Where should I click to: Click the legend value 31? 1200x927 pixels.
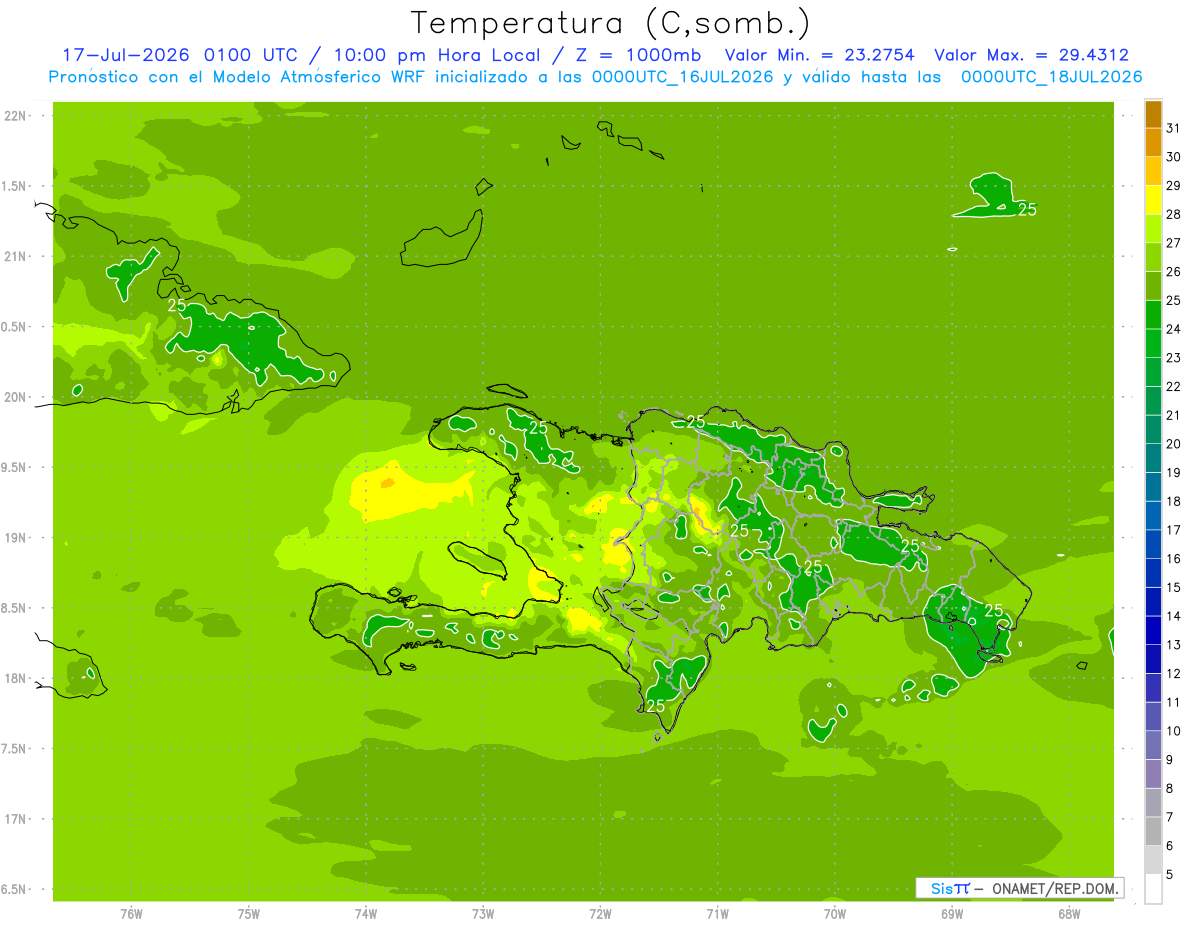(x=1173, y=128)
